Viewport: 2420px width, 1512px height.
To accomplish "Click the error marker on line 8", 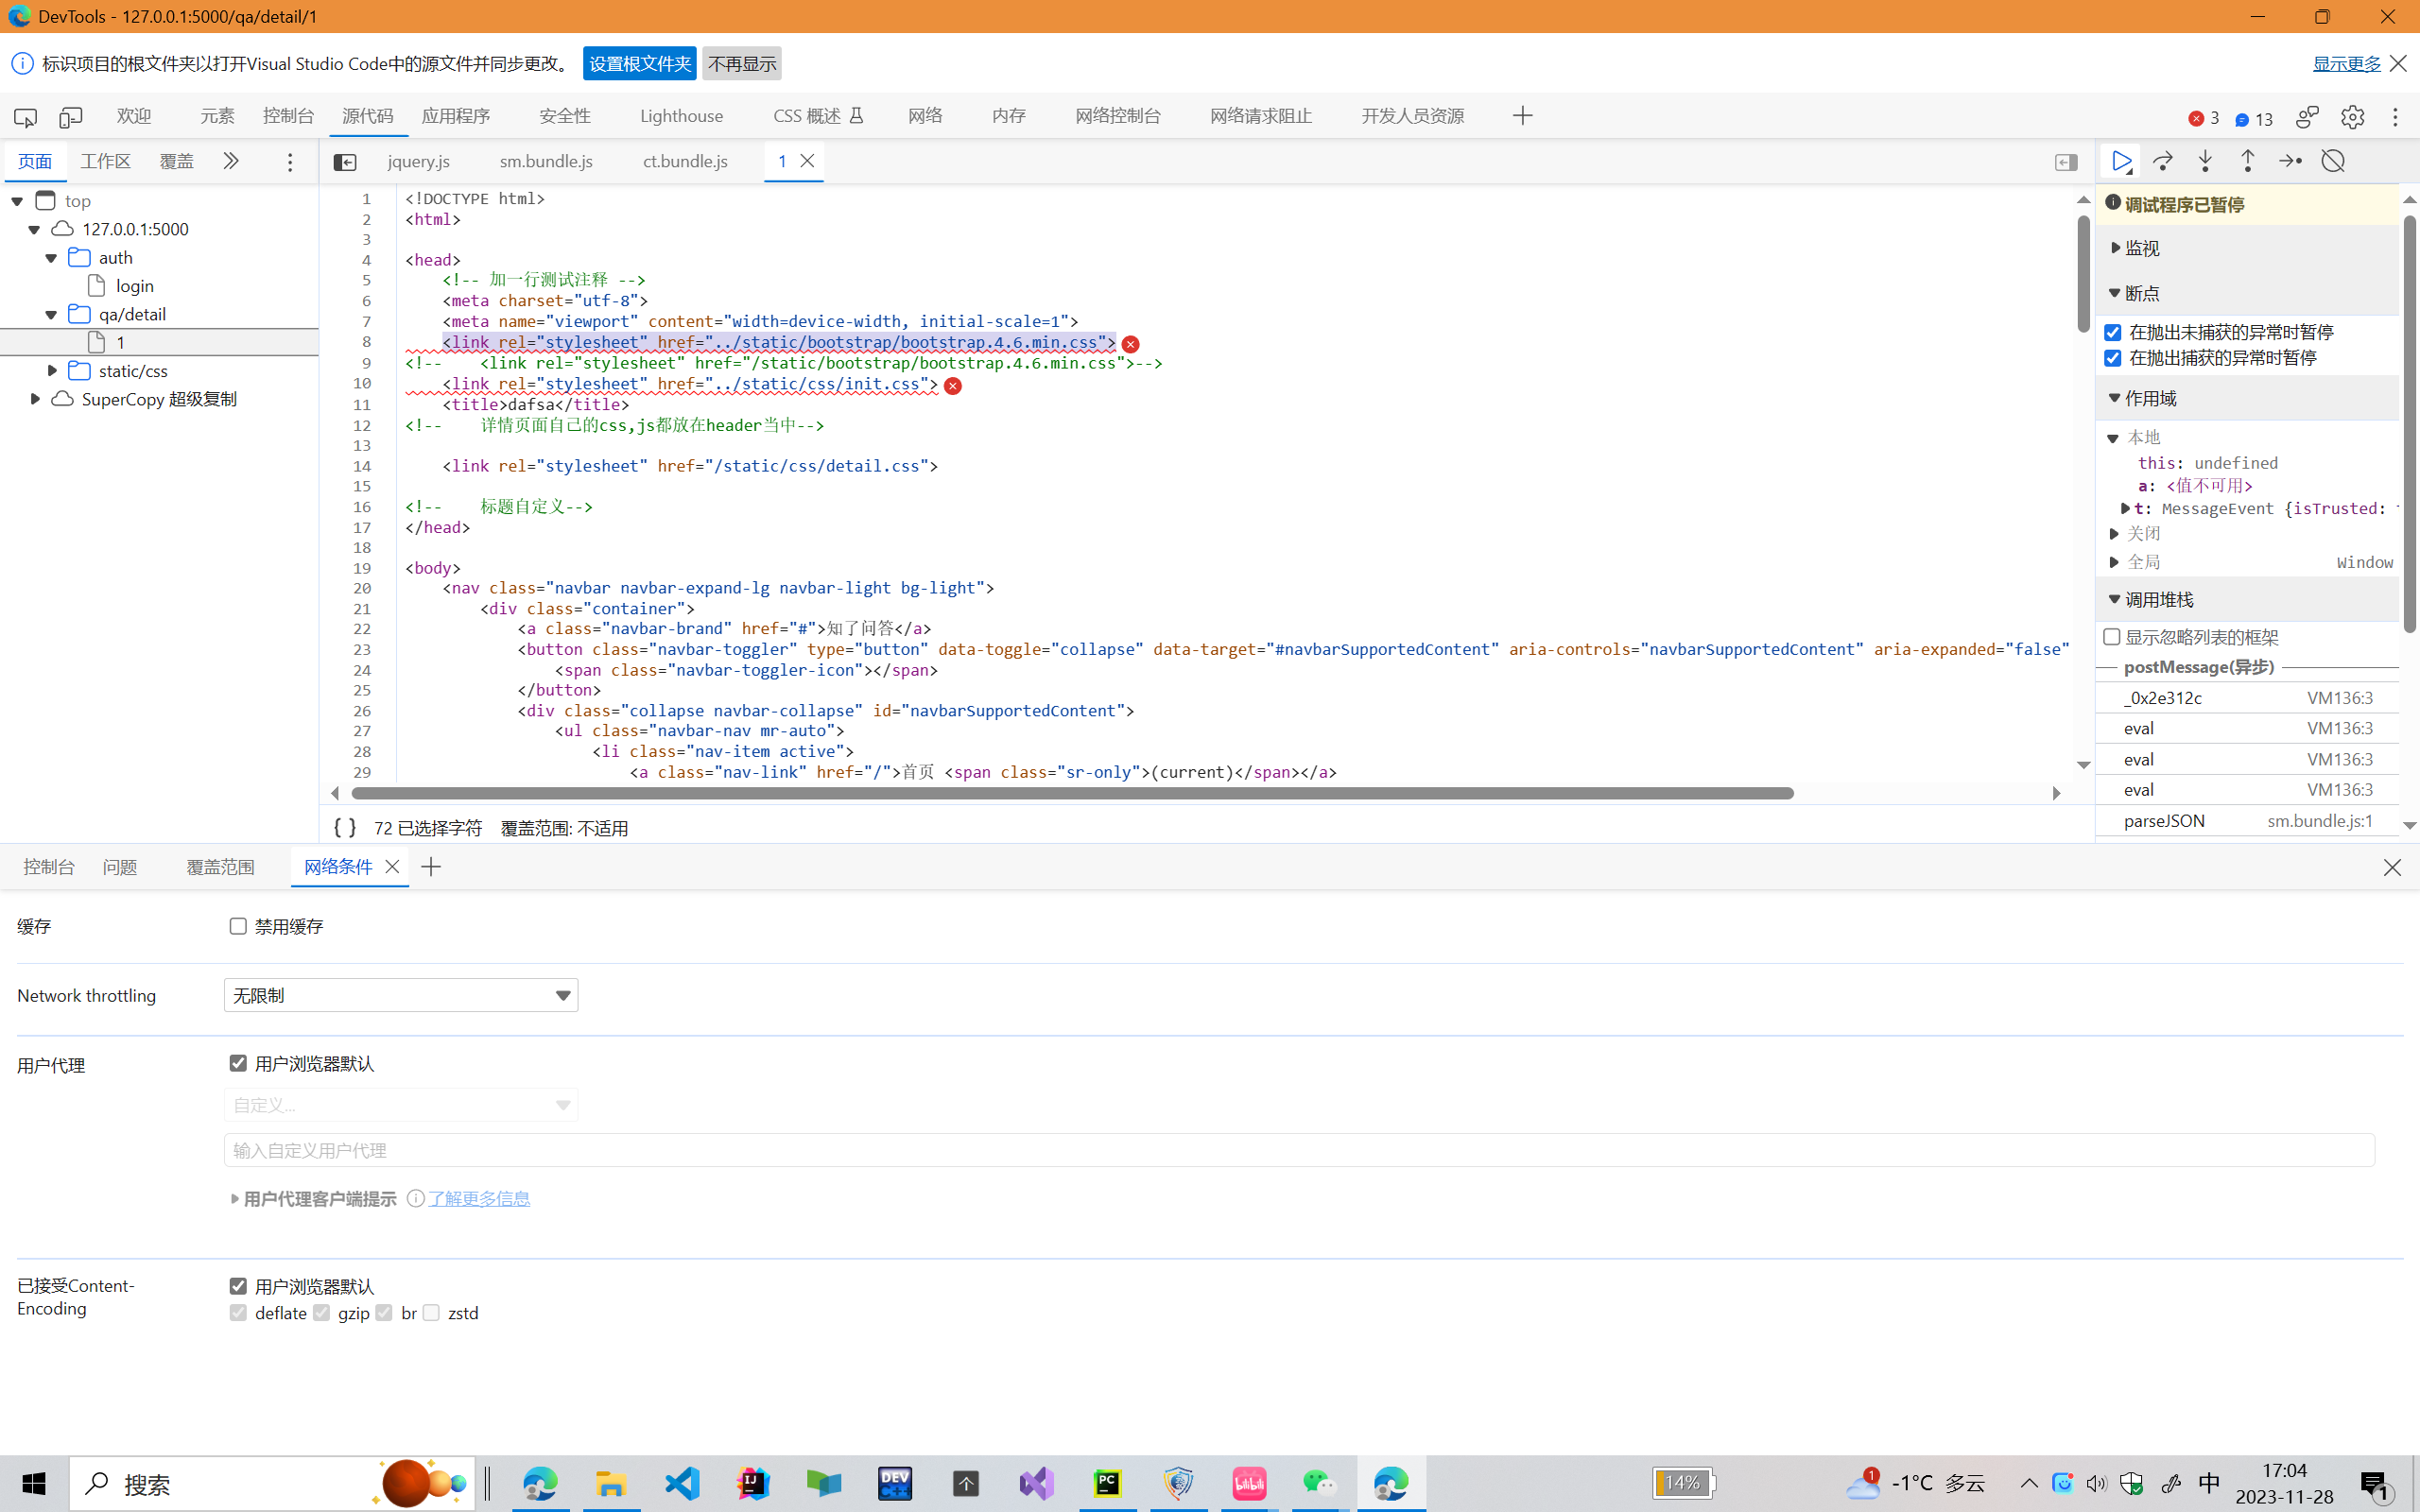I will pyautogui.click(x=1130, y=344).
